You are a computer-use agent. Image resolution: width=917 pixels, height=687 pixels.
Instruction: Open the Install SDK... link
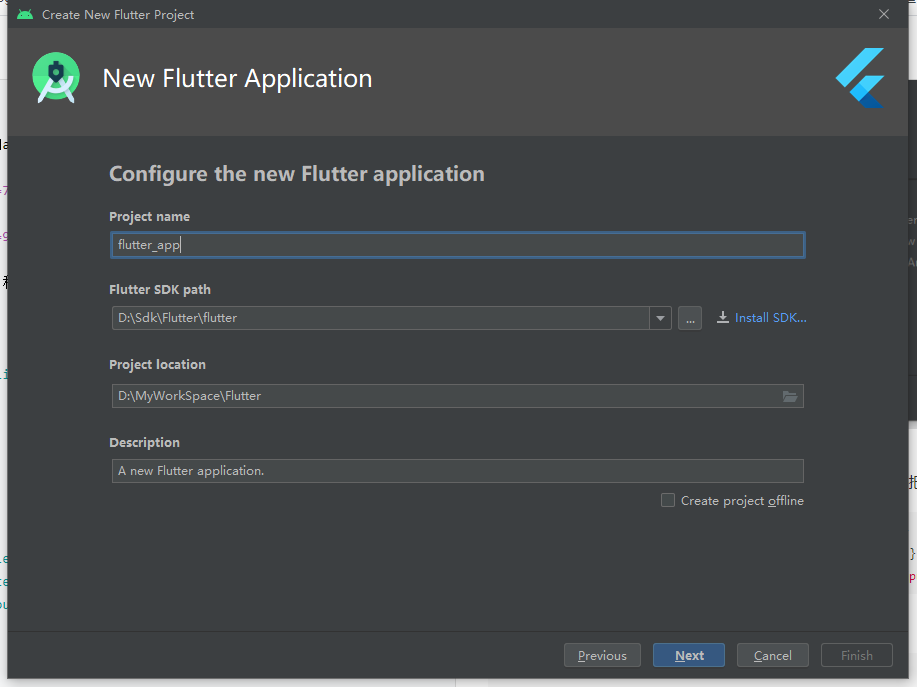770,318
